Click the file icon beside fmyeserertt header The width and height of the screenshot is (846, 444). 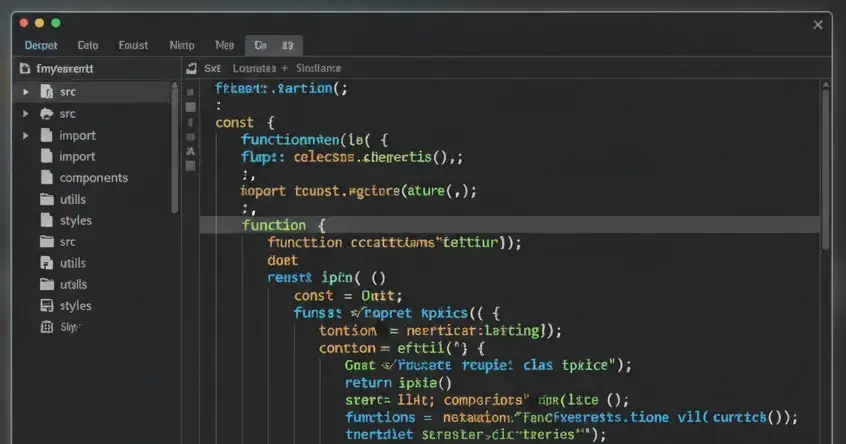[25, 69]
